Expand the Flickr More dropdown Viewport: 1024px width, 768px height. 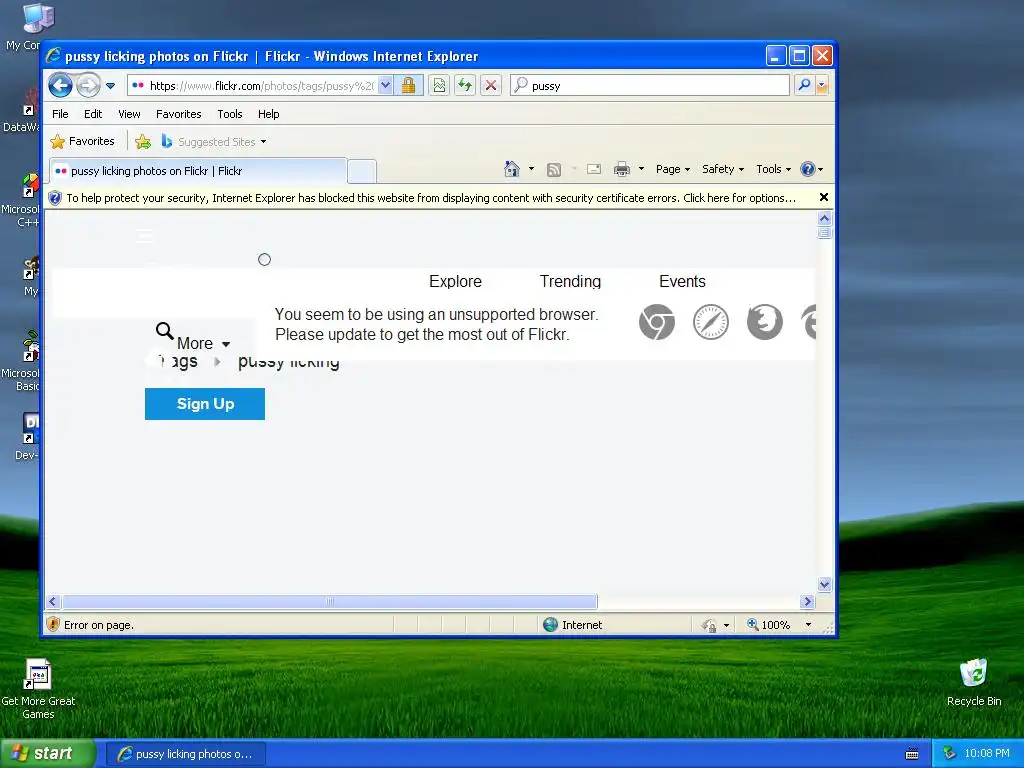click(203, 344)
